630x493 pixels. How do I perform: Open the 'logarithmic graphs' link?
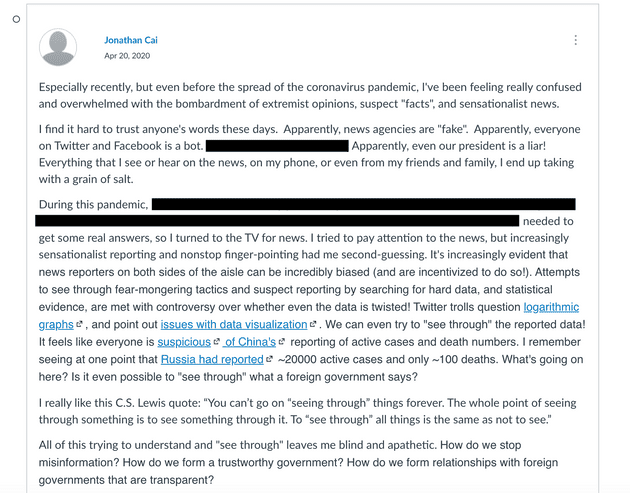(x=551, y=307)
